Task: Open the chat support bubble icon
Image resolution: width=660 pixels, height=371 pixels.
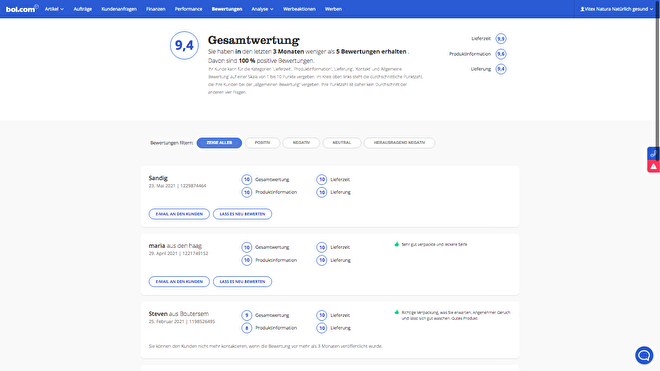Action: 644,355
